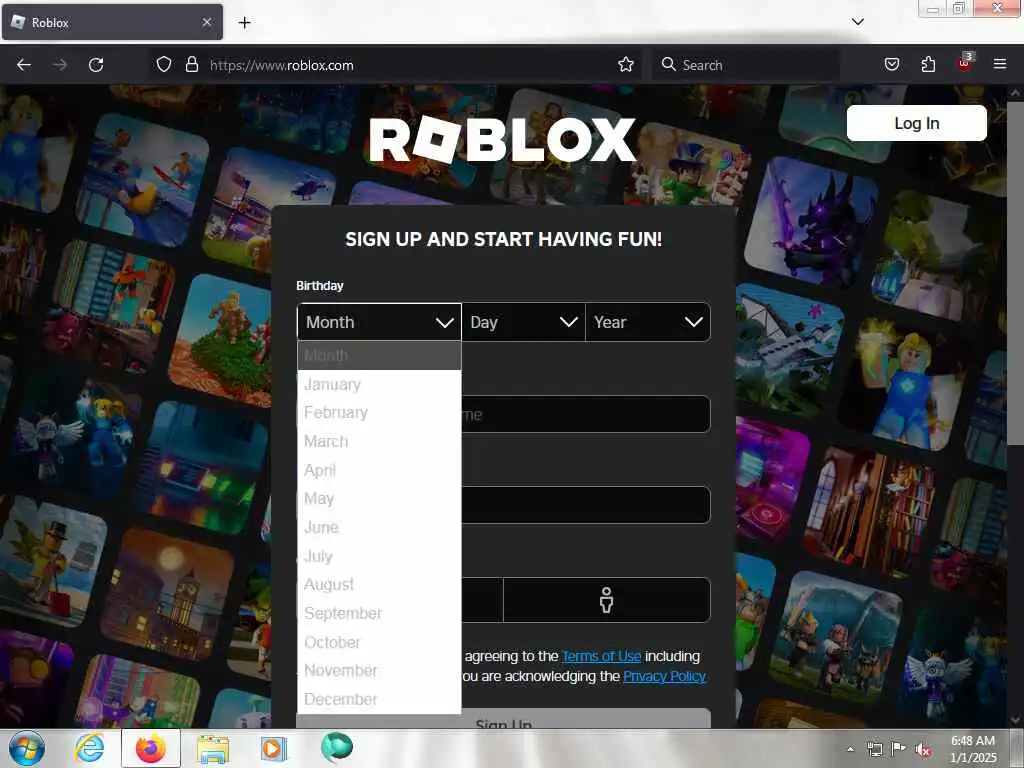Open the Pocket save icon

point(892,65)
